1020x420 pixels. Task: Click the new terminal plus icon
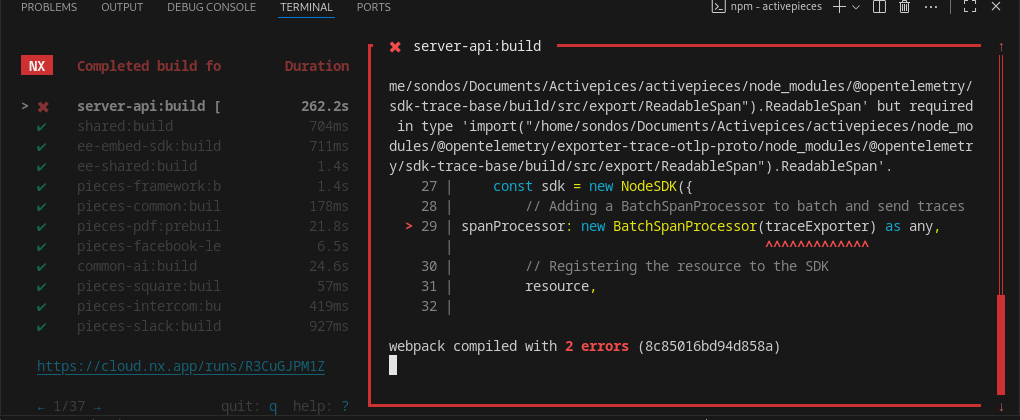click(838, 7)
